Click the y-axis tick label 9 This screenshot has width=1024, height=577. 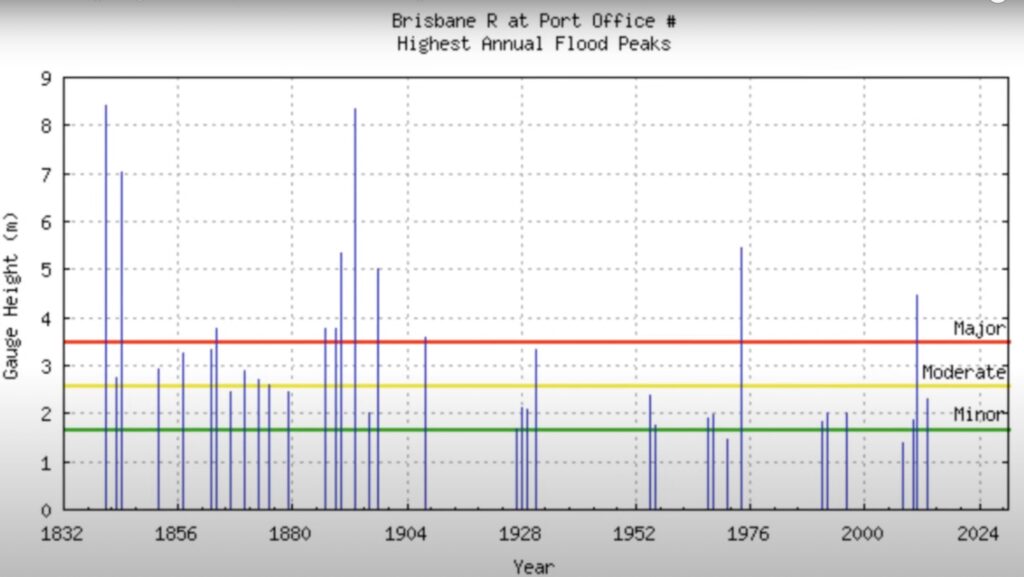click(x=46, y=79)
